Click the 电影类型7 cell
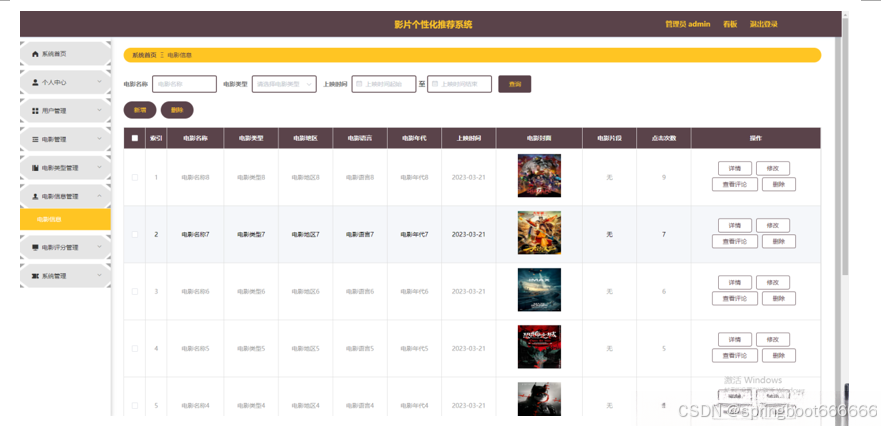 251,234
